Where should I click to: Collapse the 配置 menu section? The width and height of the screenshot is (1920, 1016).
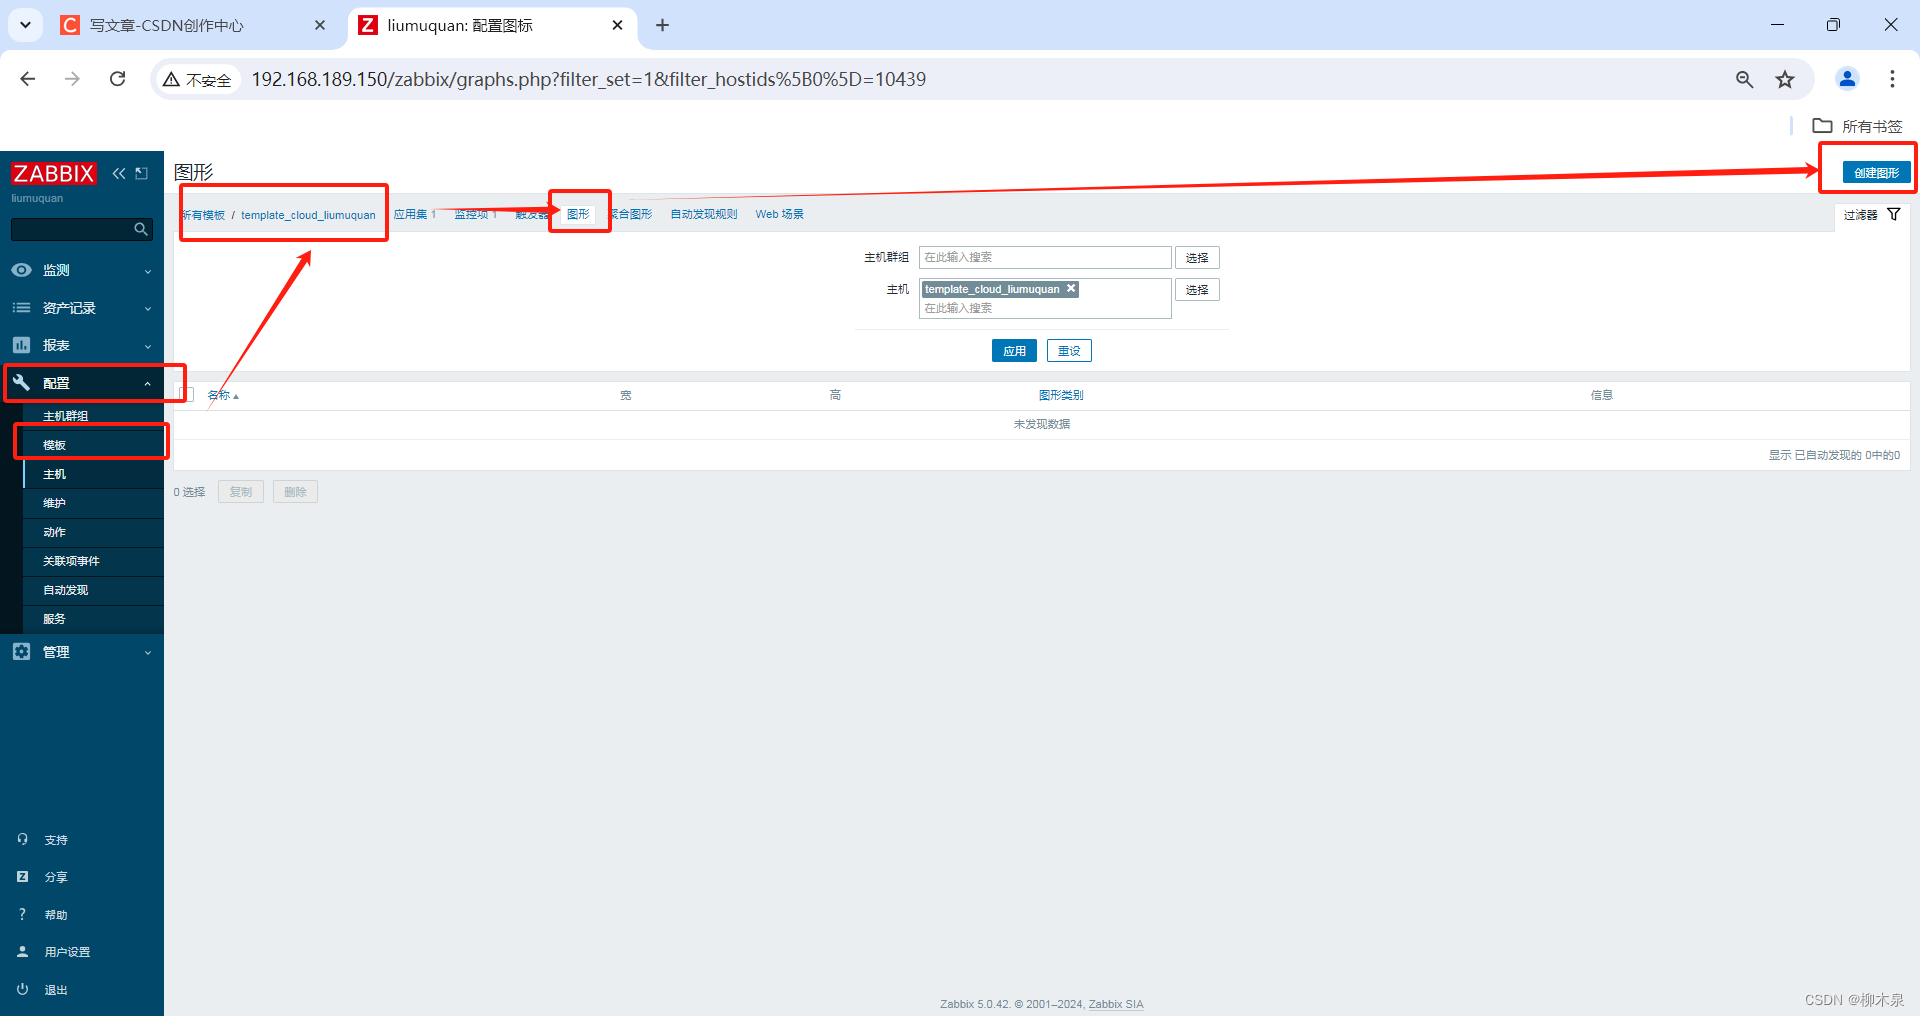pyautogui.click(x=148, y=384)
